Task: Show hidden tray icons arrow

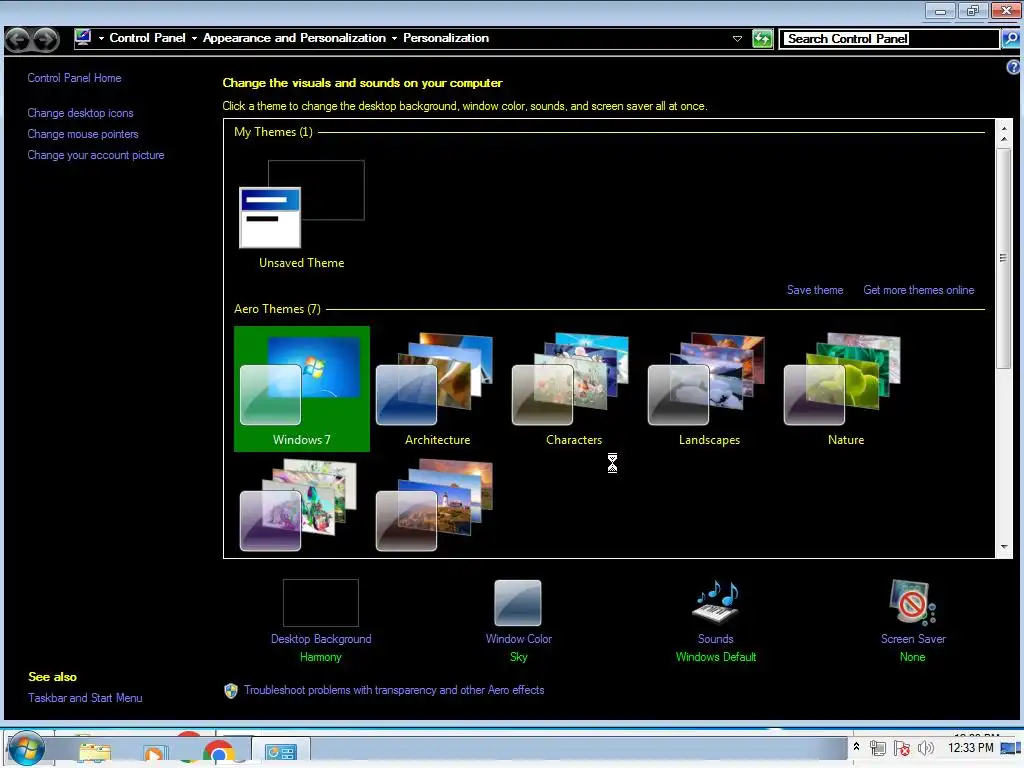Action: click(856, 746)
